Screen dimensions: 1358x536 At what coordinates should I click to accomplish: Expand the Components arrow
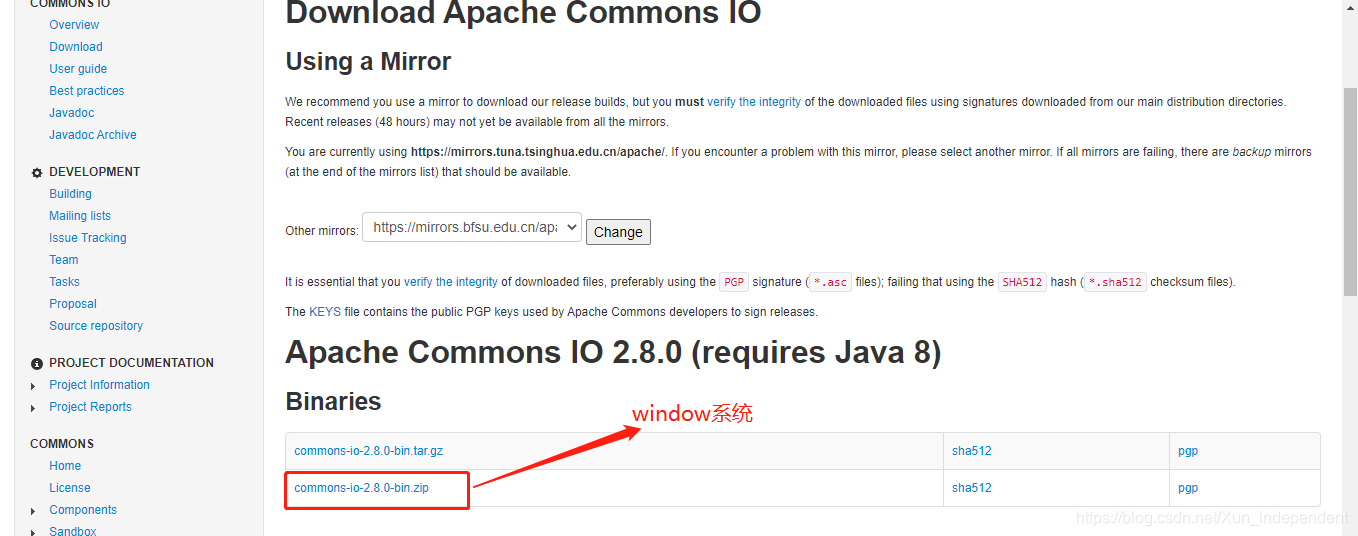coord(34,511)
